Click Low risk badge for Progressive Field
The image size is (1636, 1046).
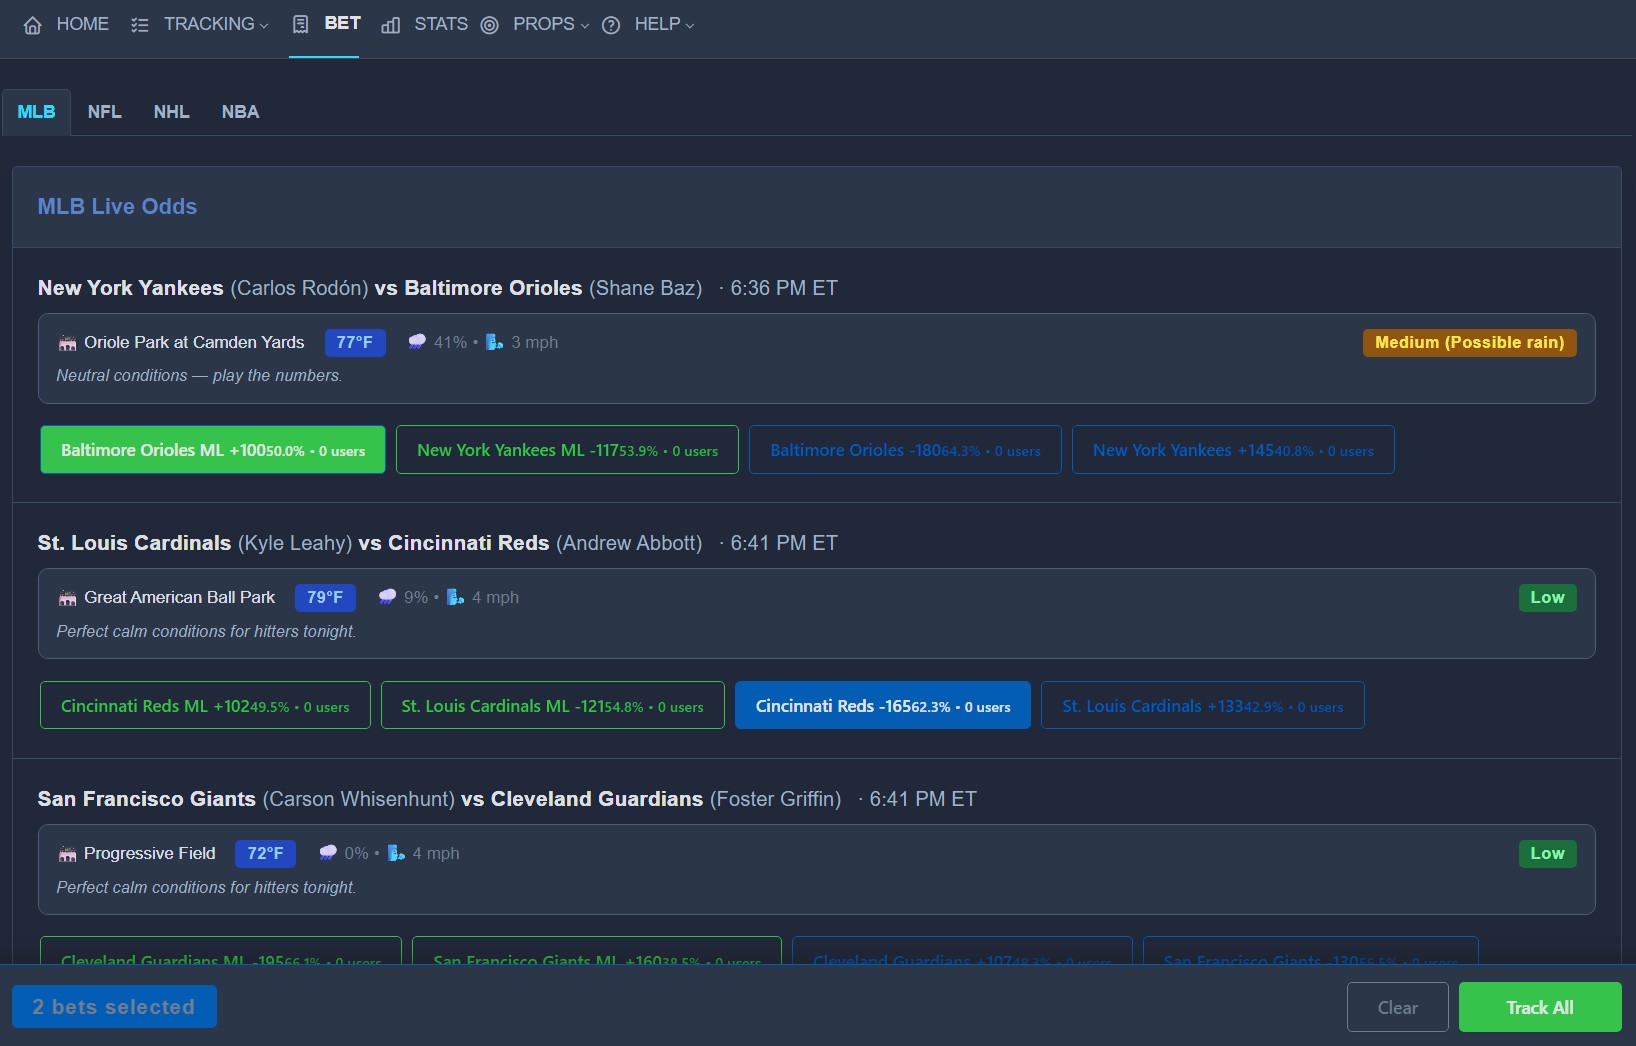pyautogui.click(x=1547, y=854)
